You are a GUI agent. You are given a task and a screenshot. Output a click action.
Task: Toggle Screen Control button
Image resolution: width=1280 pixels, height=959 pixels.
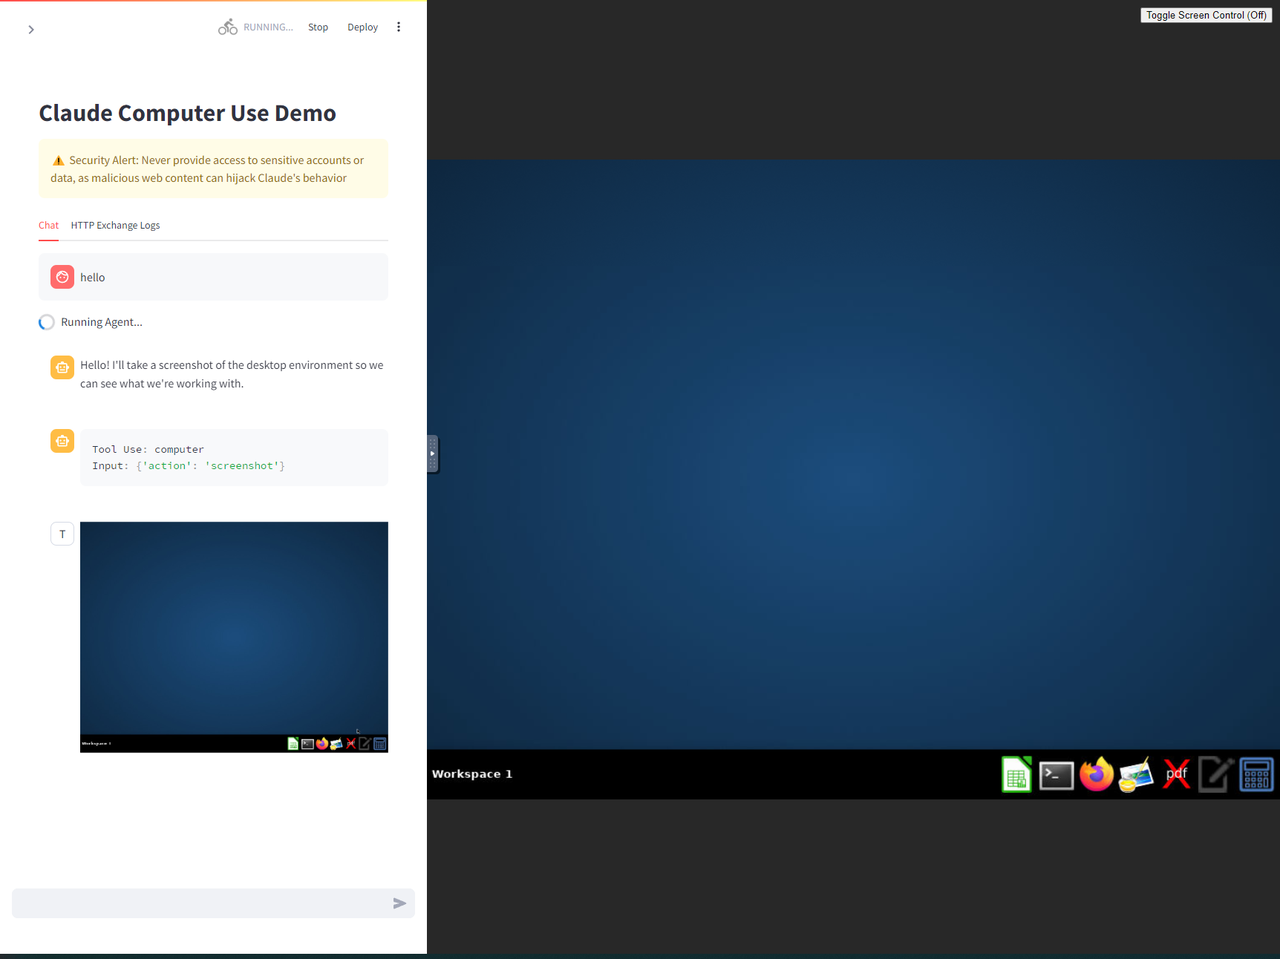[1206, 15]
